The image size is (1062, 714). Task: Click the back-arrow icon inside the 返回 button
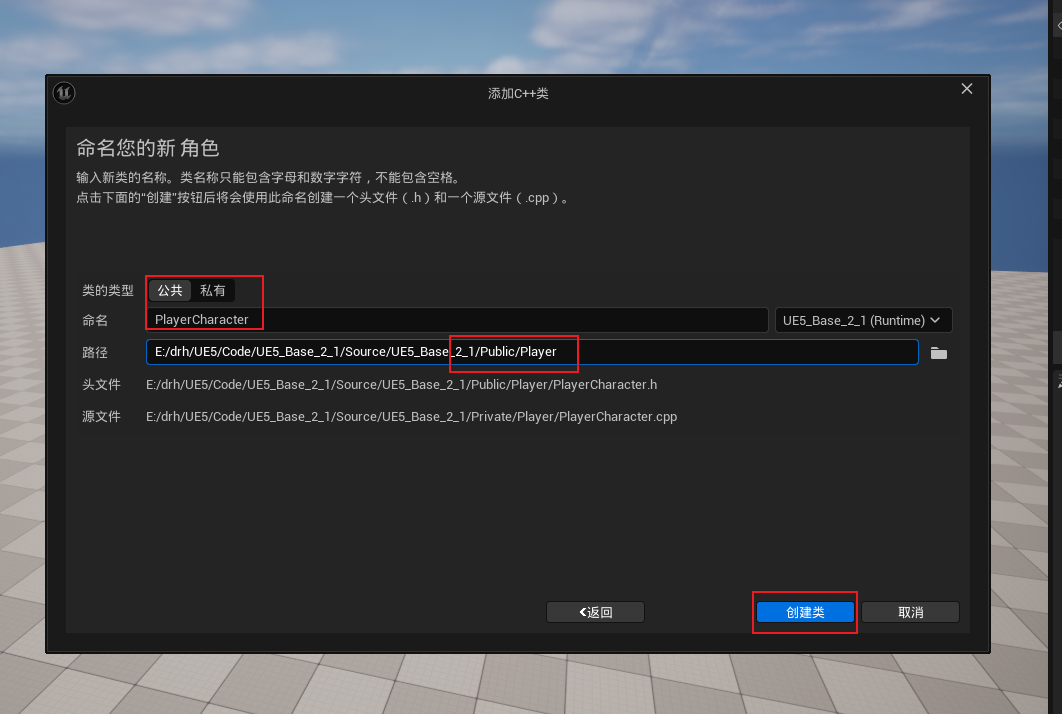click(580, 612)
